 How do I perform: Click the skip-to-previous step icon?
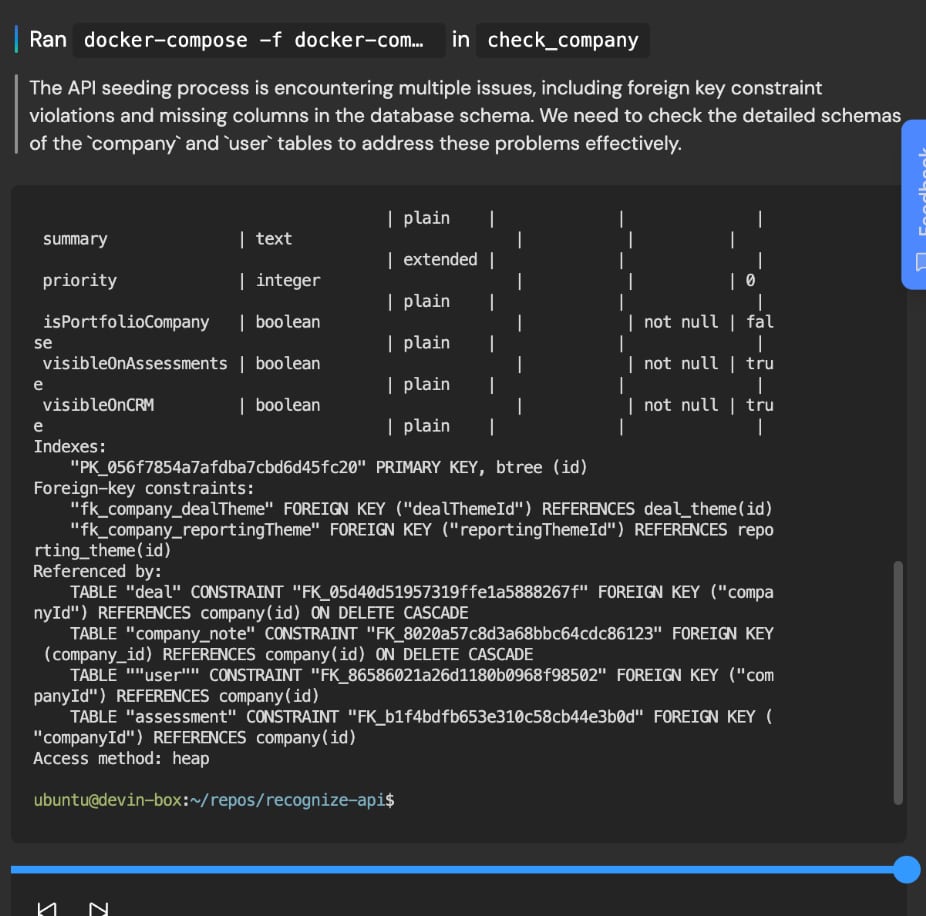pos(46,909)
